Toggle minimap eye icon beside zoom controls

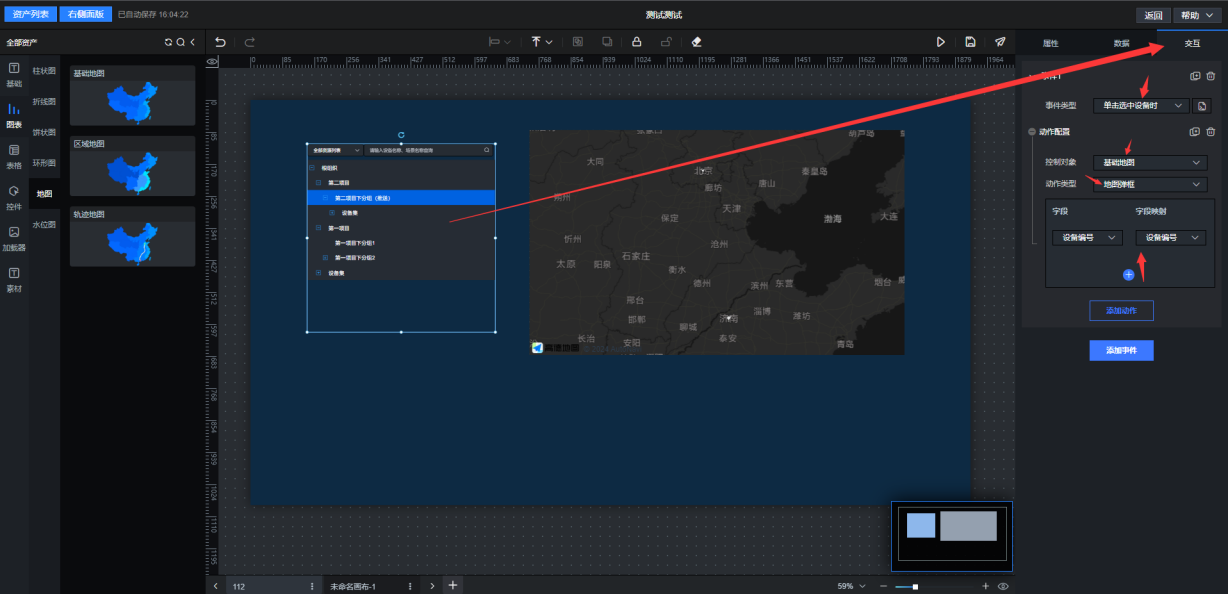pos(1003,586)
